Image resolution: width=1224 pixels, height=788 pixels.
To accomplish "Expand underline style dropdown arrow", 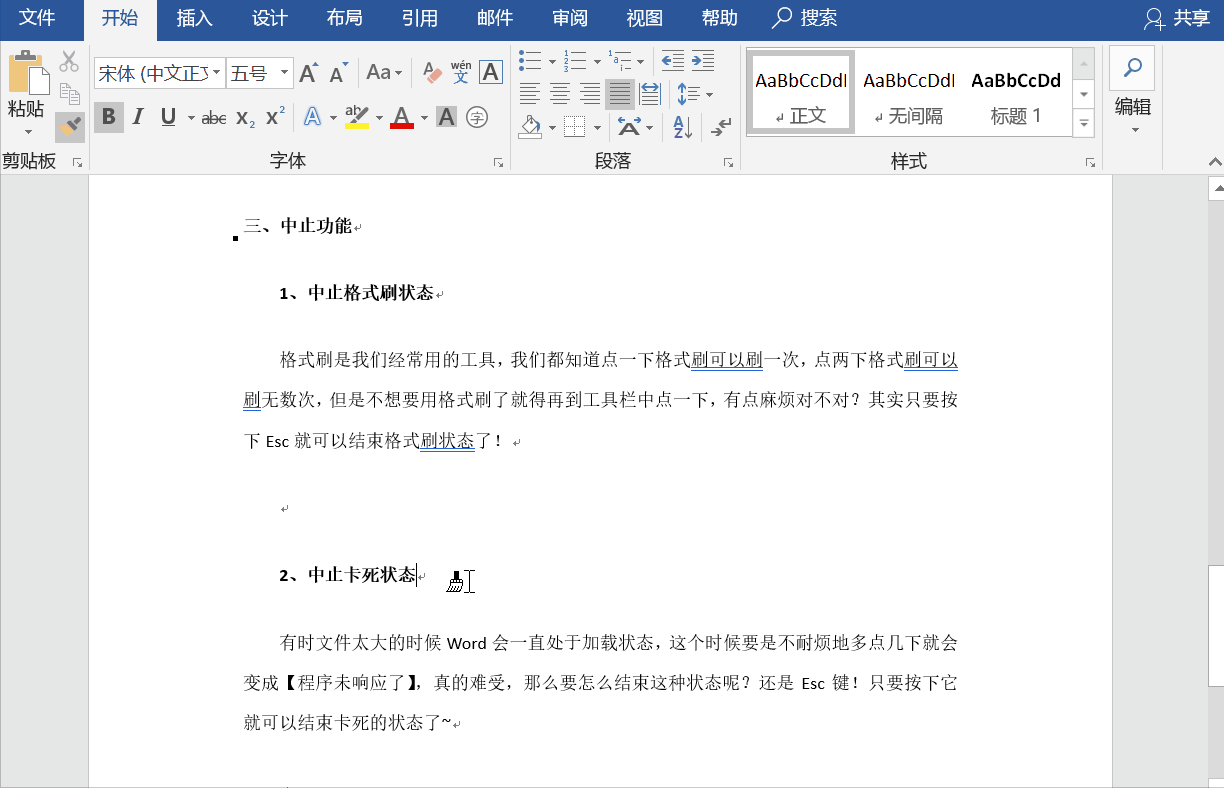I will 189,118.
